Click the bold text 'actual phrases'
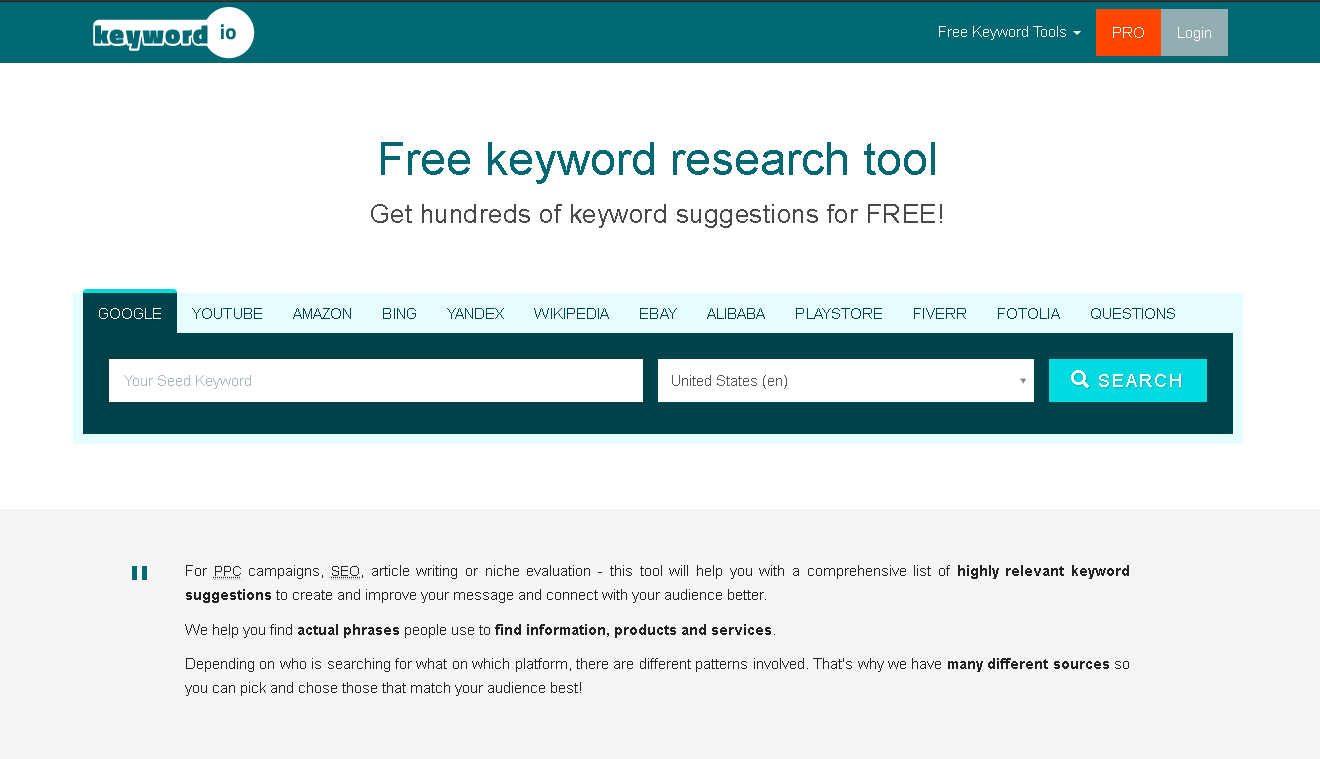 pyautogui.click(x=348, y=630)
